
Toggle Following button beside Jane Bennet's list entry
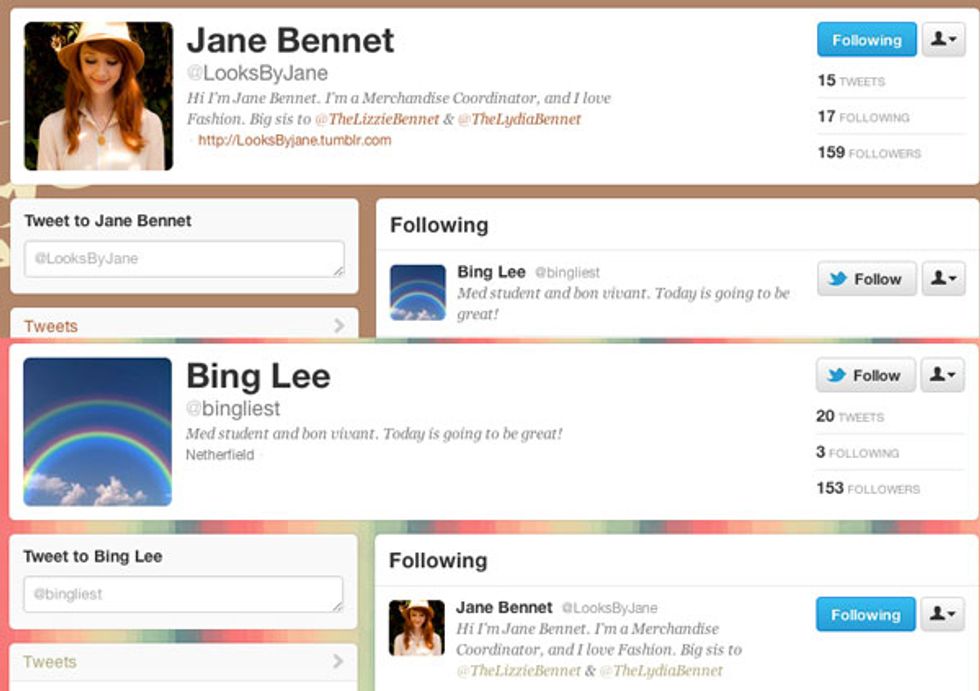coord(866,614)
